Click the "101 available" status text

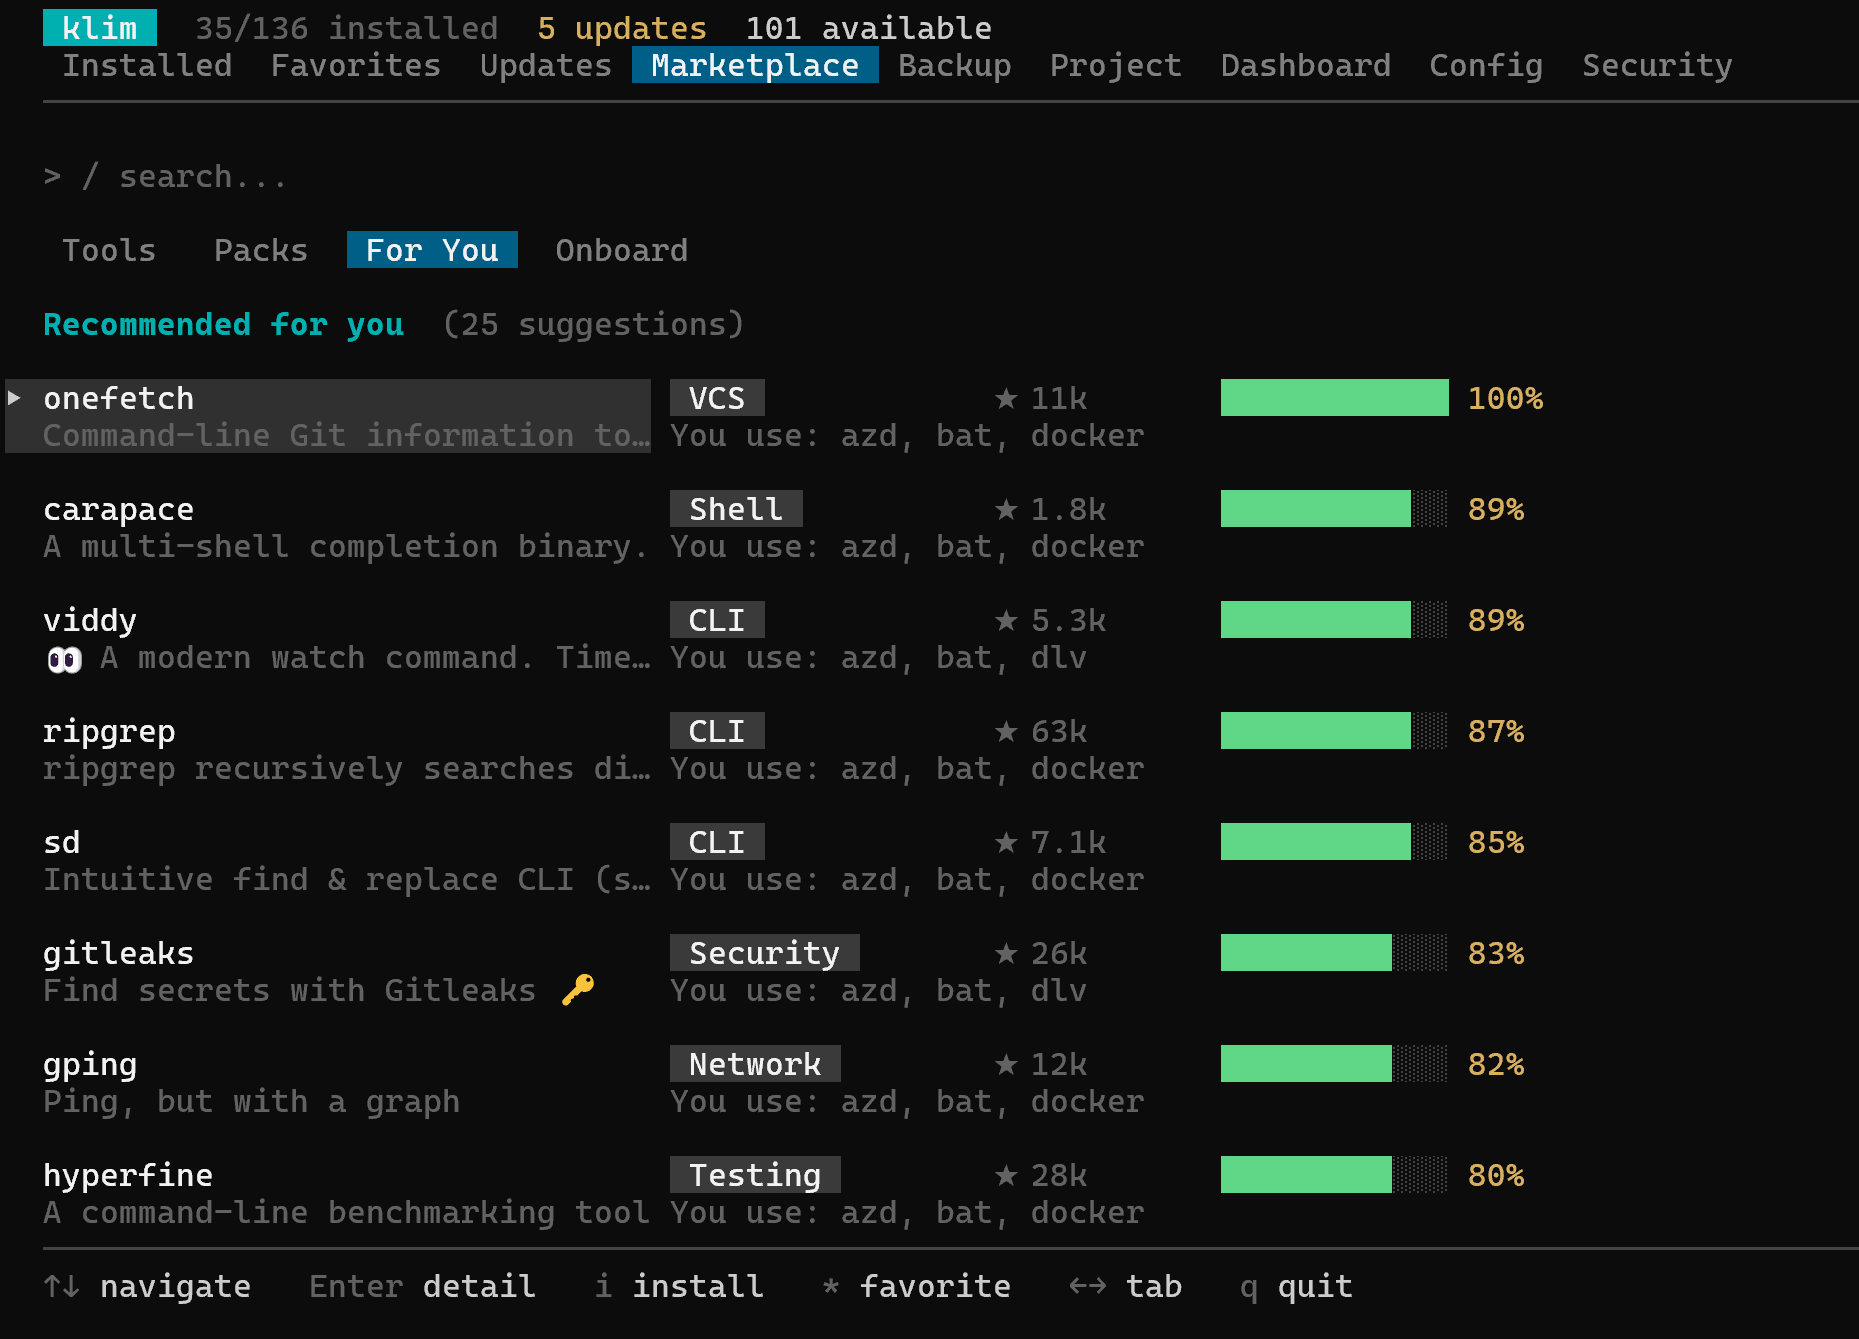tap(869, 29)
